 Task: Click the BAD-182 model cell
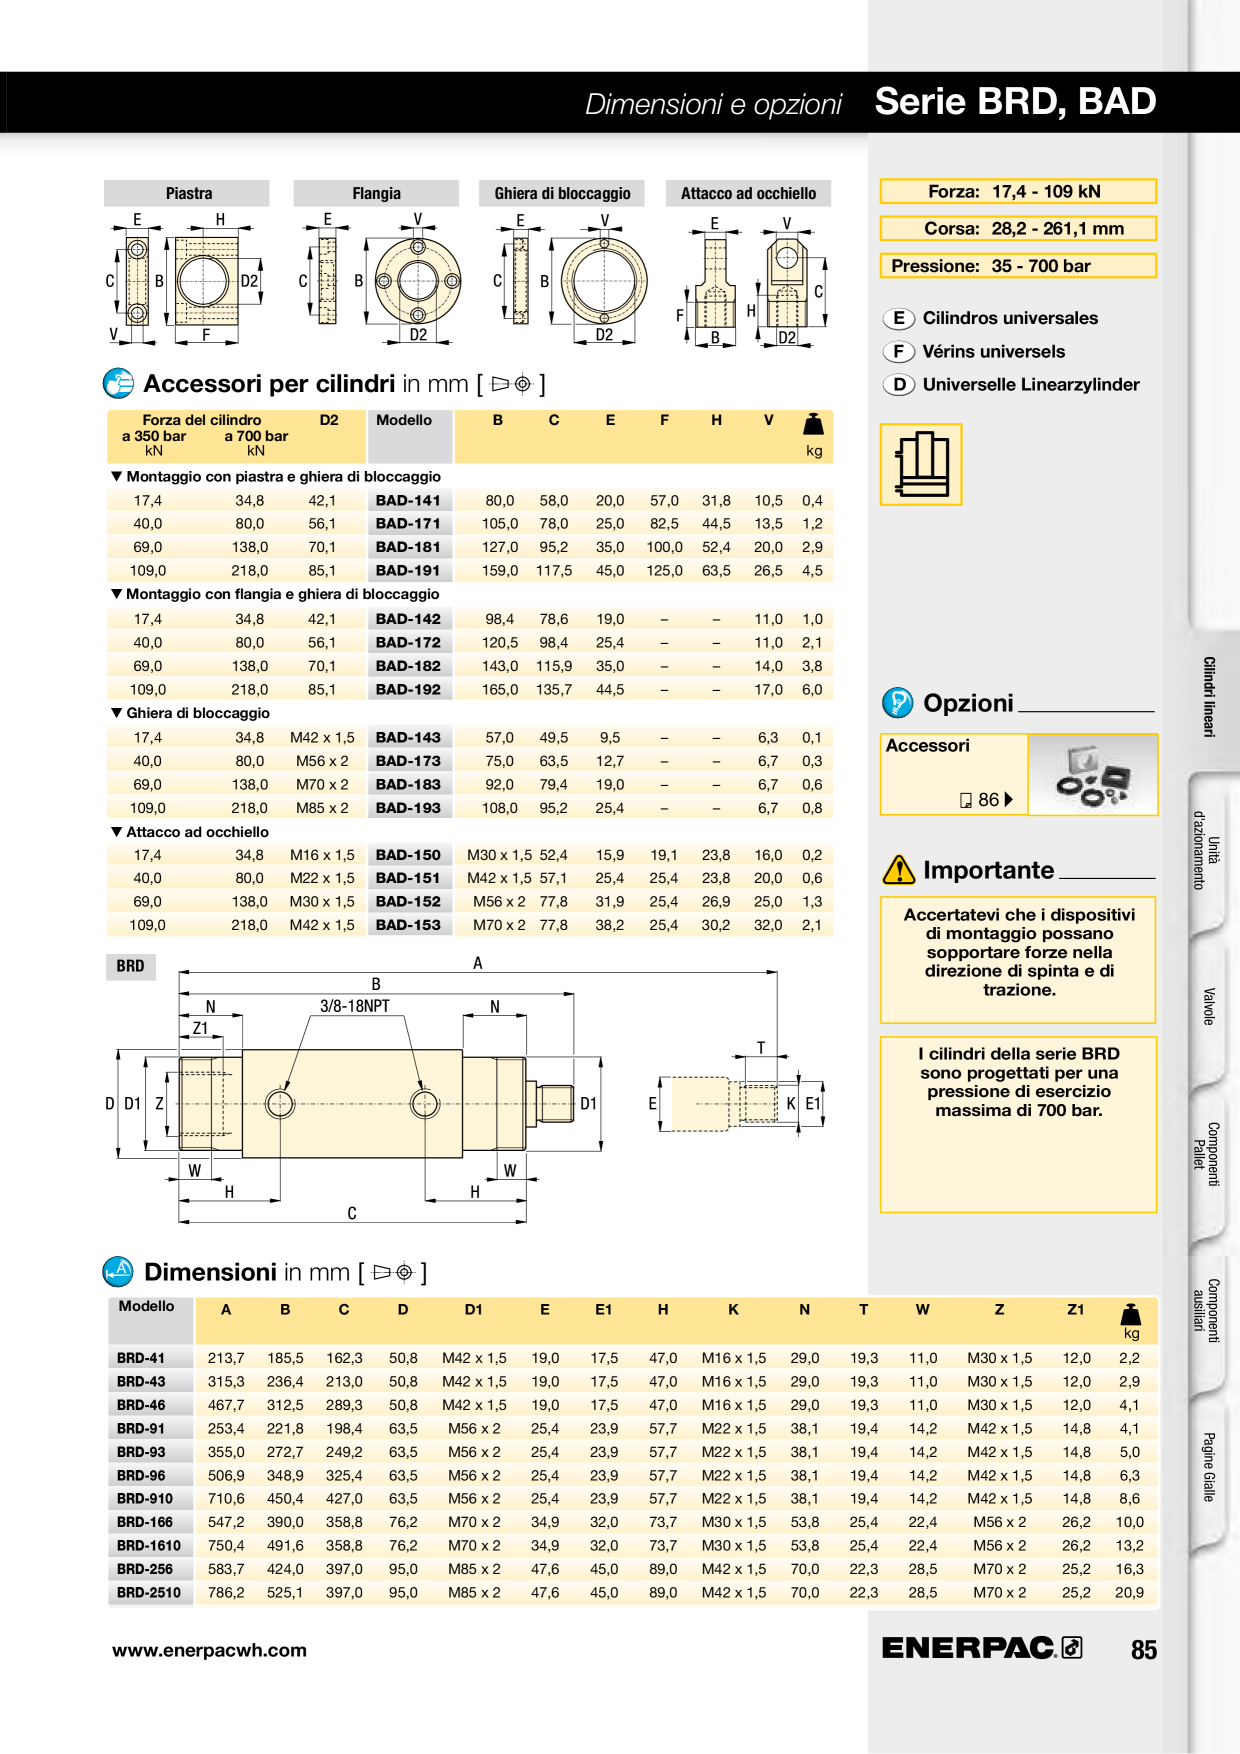pyautogui.click(x=408, y=666)
